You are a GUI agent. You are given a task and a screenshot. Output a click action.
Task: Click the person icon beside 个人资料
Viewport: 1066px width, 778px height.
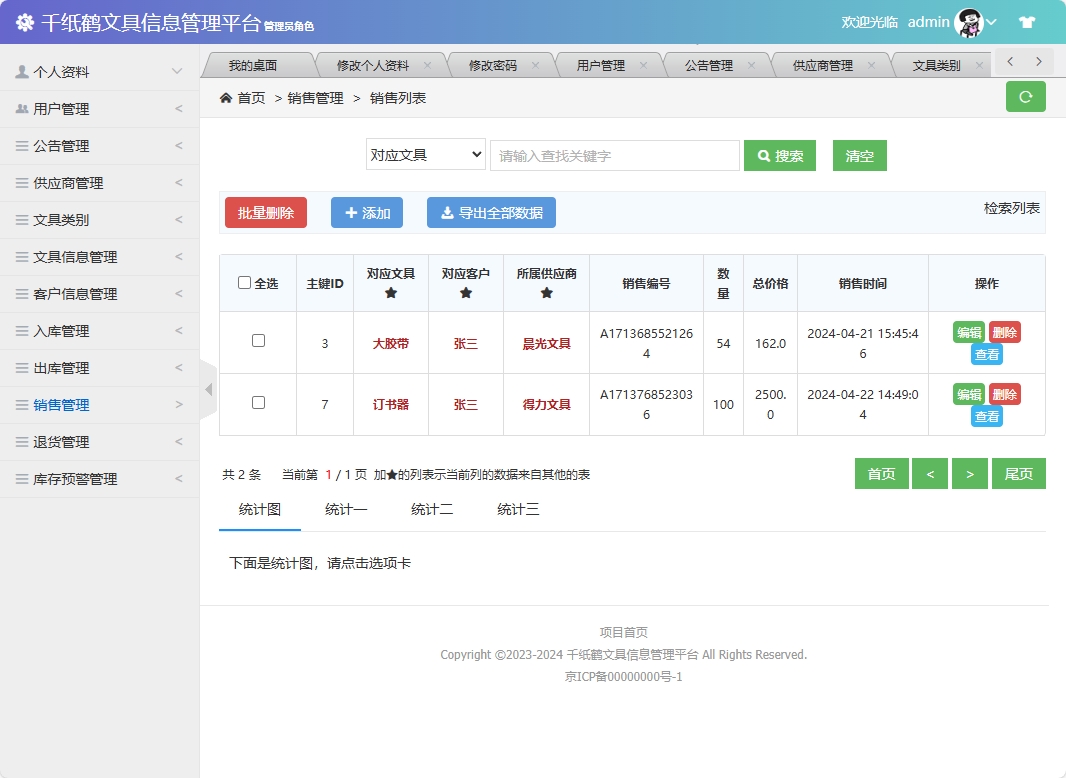pos(22,71)
